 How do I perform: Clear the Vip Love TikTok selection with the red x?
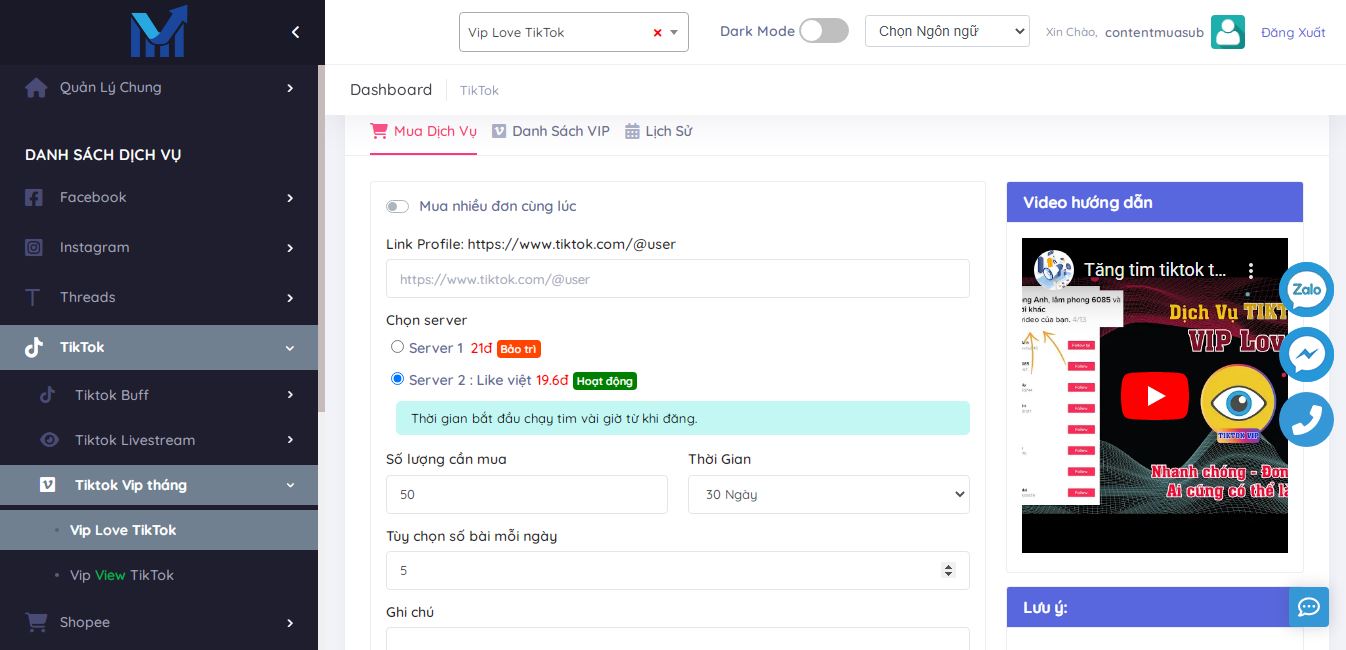point(657,33)
